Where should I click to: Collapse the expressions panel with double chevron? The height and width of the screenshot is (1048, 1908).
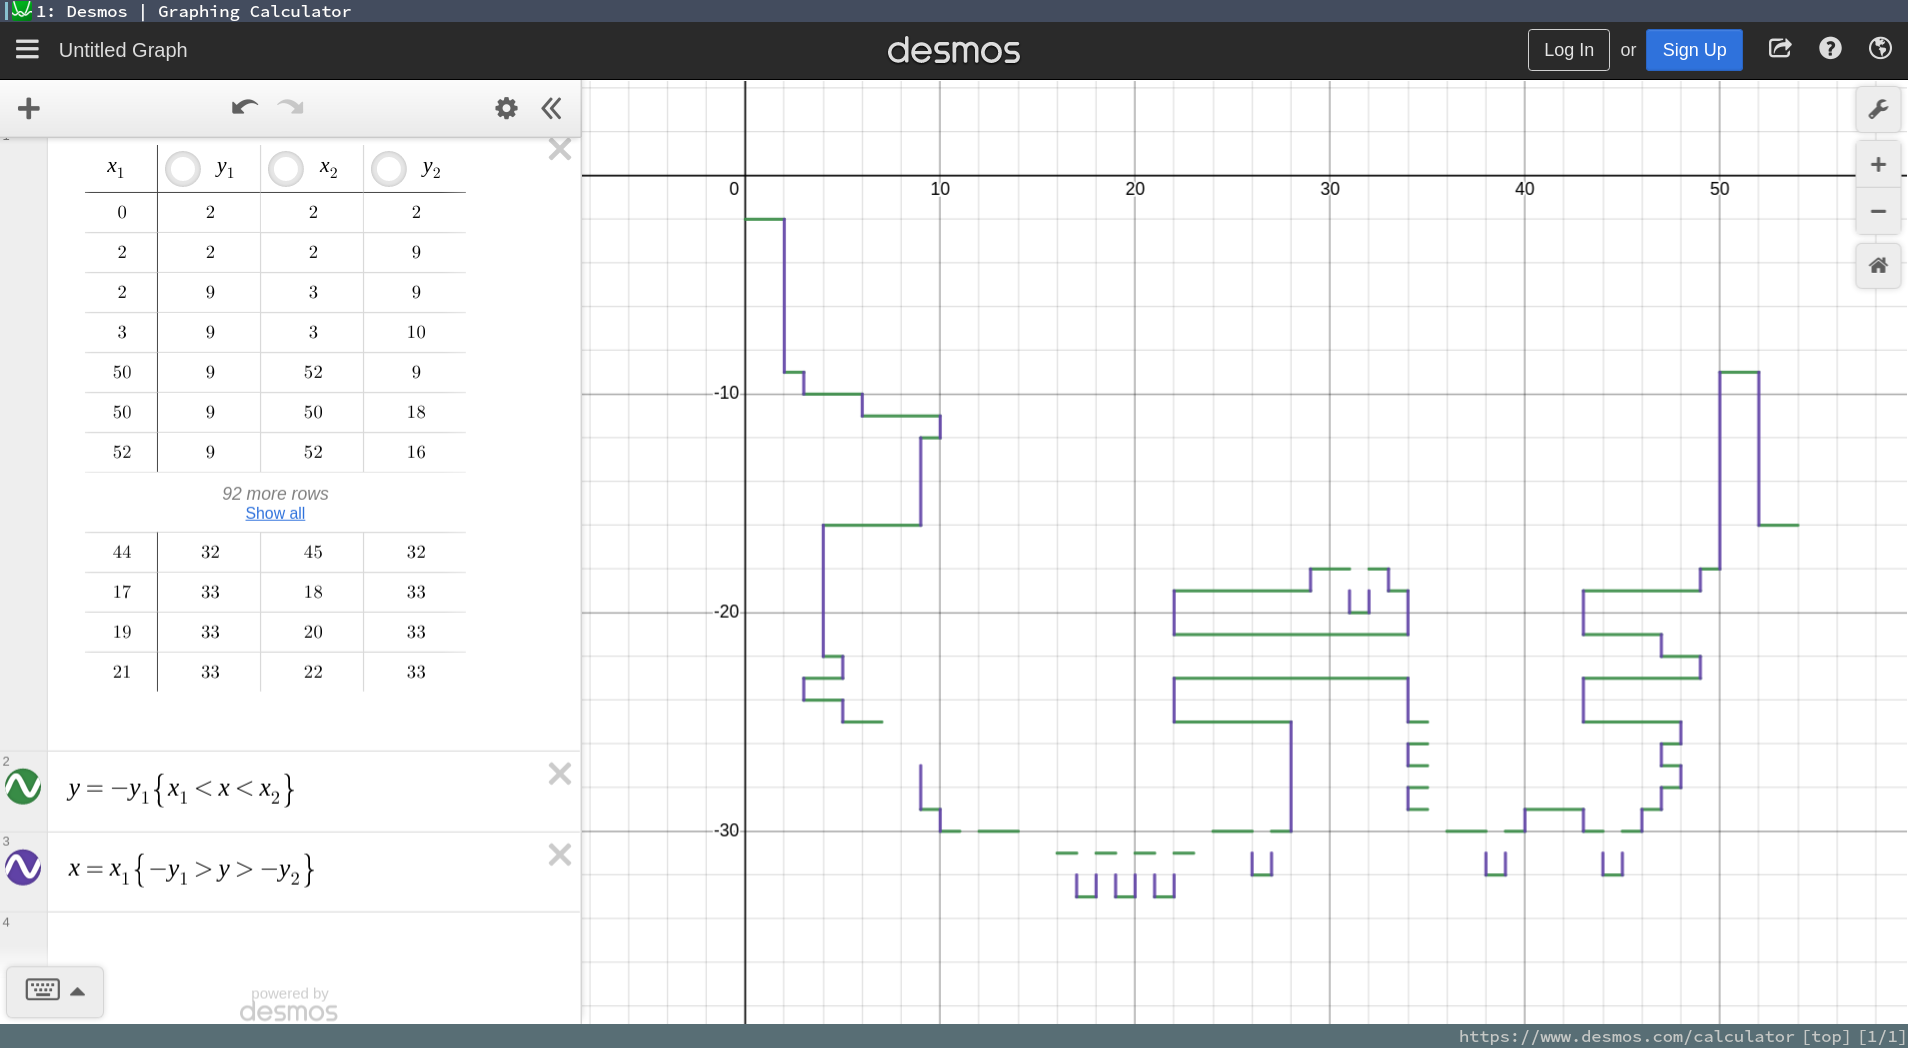coord(551,108)
